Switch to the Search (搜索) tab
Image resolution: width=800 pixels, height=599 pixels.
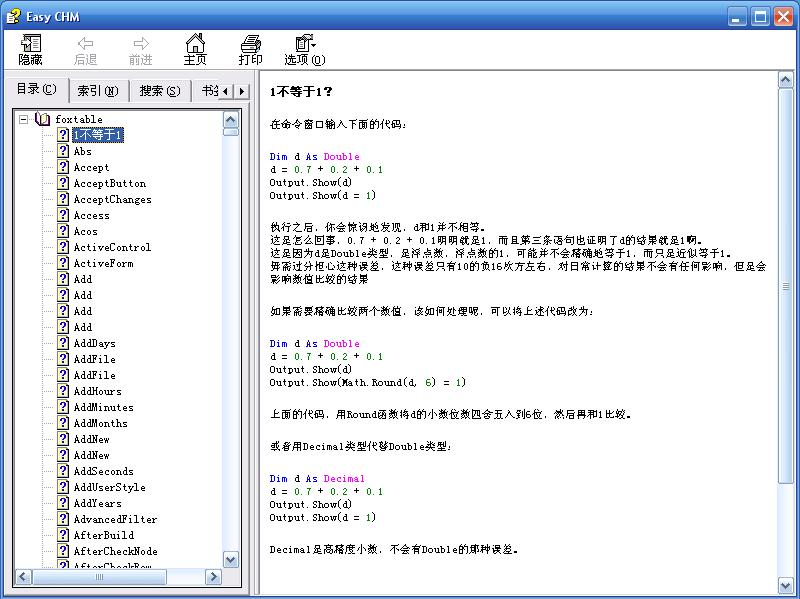pos(160,91)
